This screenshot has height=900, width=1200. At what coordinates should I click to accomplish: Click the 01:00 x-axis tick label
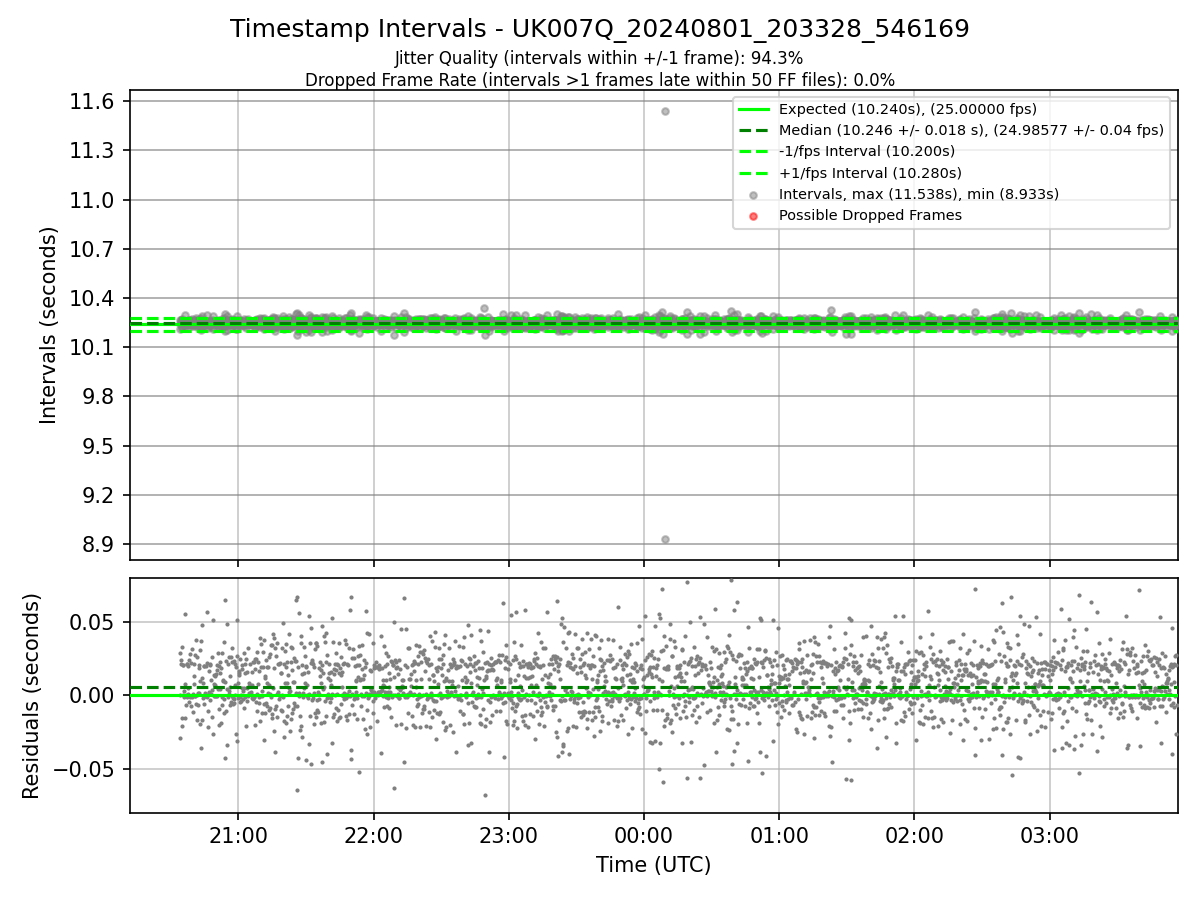pyautogui.click(x=779, y=834)
